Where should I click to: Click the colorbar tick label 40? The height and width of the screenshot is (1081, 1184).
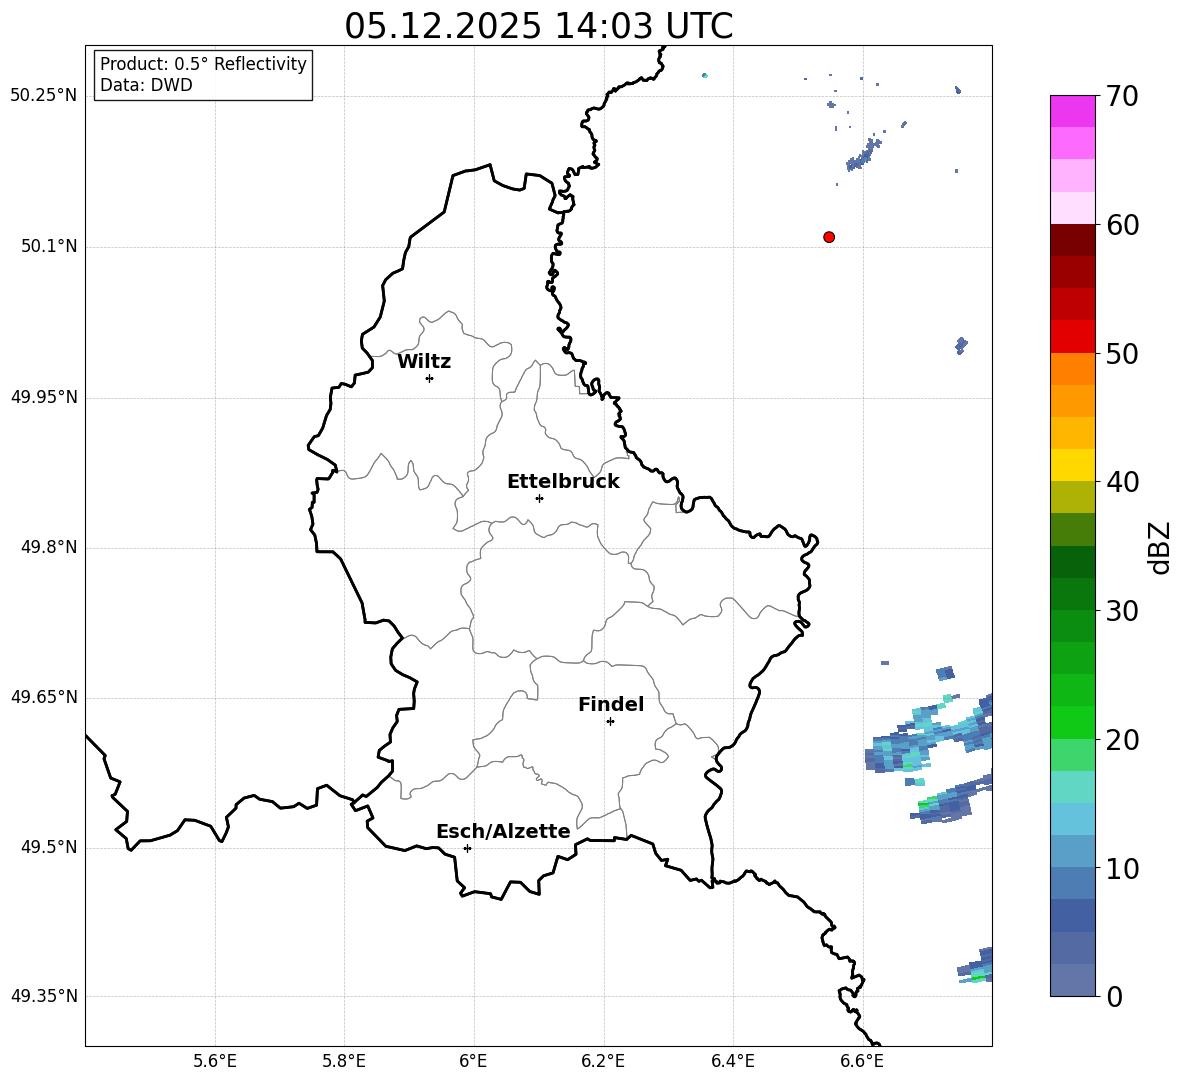(x=1122, y=482)
